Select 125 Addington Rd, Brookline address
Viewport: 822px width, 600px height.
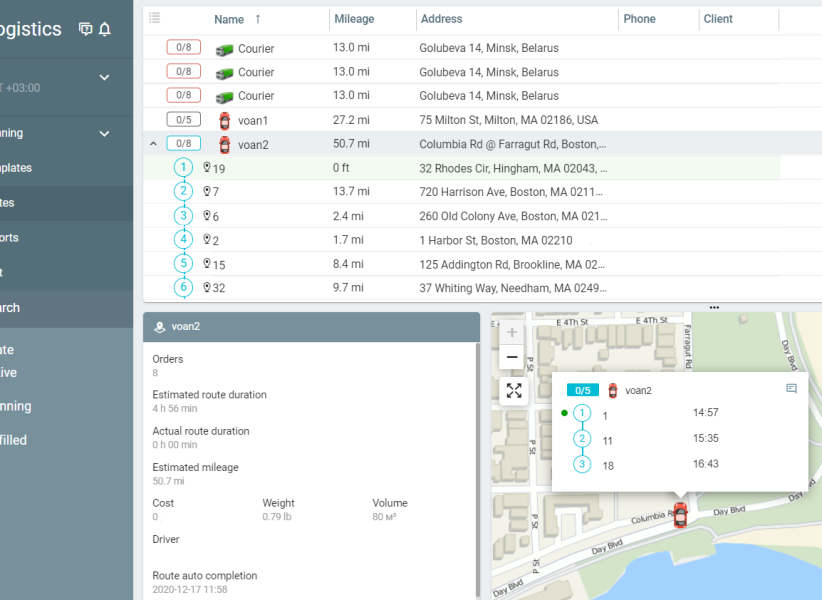pyautogui.click(x=512, y=264)
